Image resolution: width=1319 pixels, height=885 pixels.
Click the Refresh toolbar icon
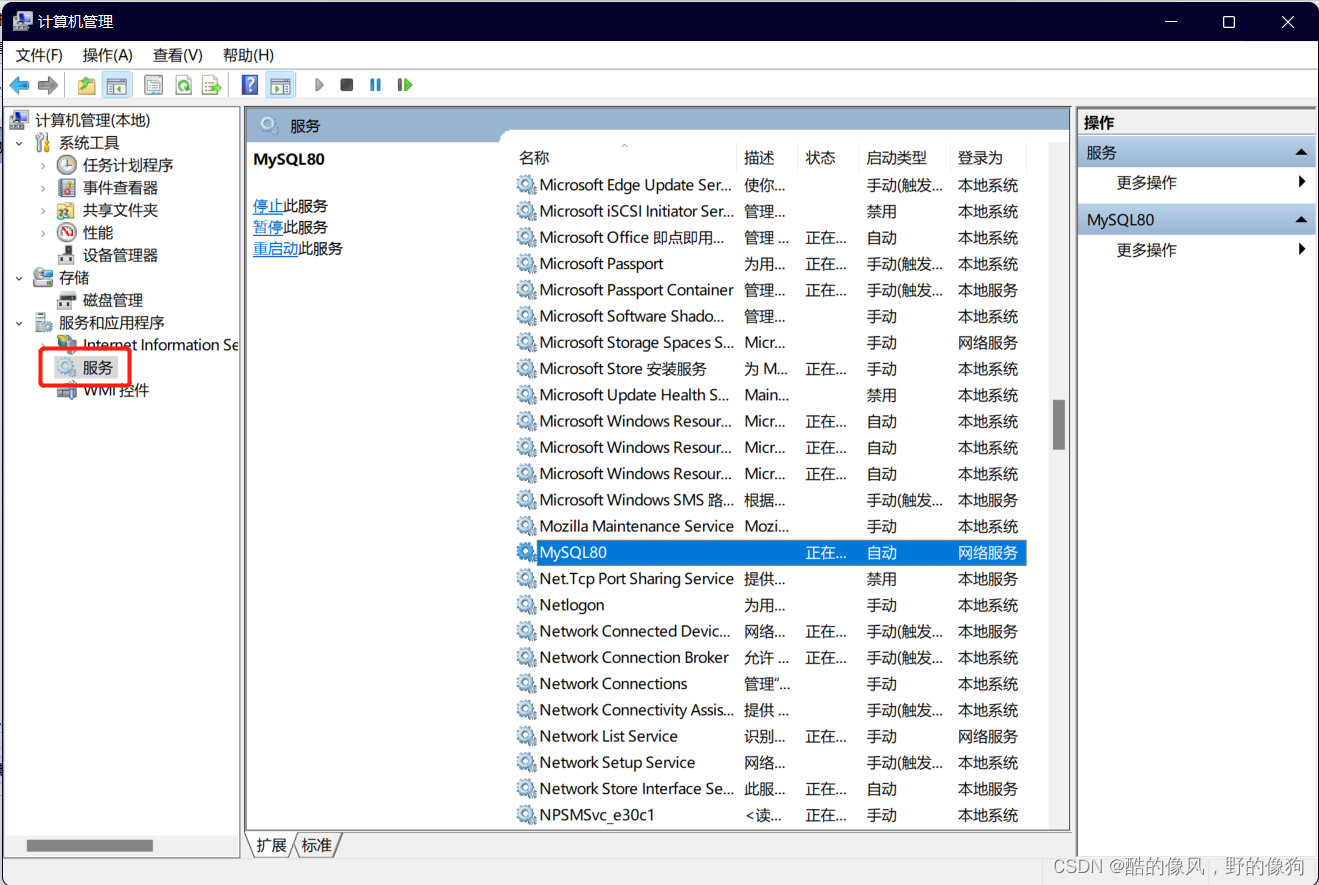pyautogui.click(x=183, y=85)
